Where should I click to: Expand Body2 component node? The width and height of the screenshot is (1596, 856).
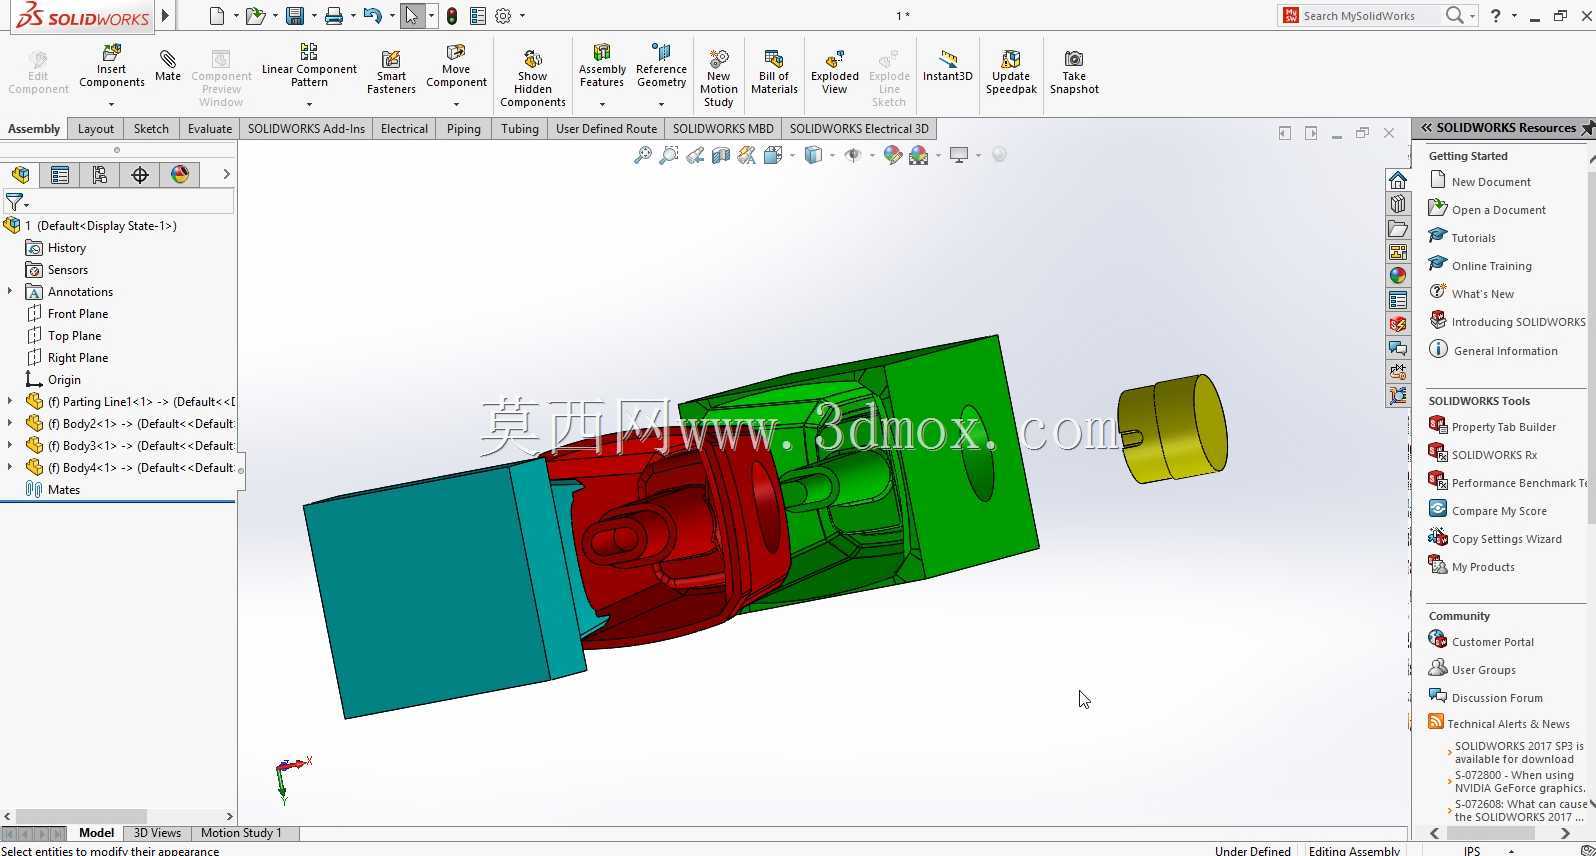click(x=10, y=424)
